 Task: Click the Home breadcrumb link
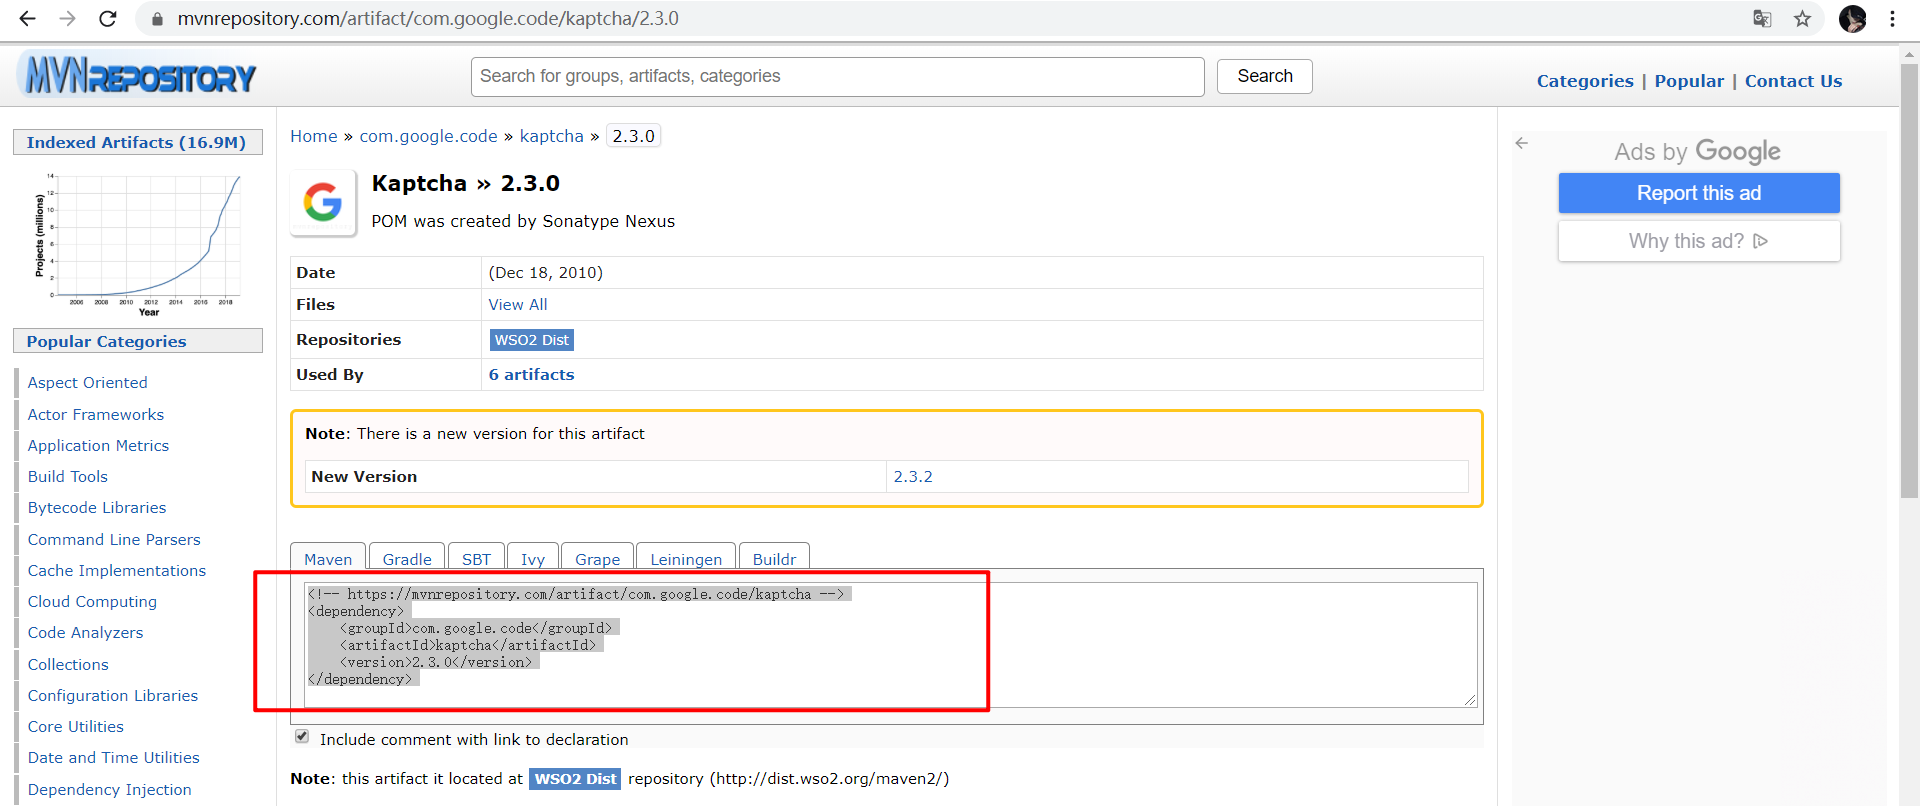click(x=314, y=136)
